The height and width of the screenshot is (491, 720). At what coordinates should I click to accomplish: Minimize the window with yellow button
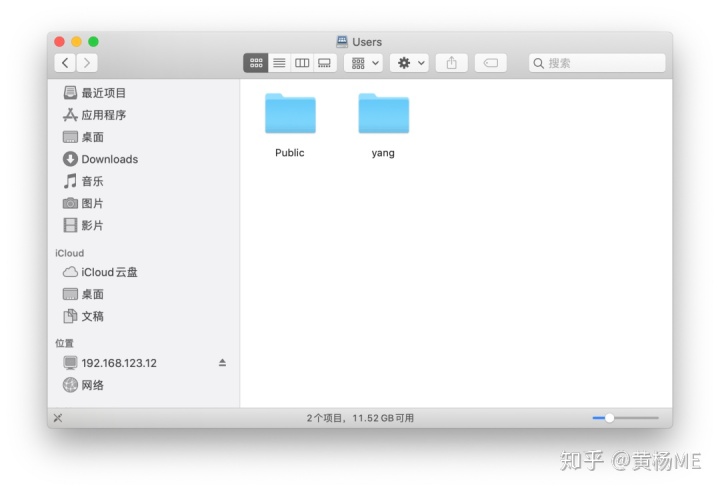pyautogui.click(x=76, y=42)
